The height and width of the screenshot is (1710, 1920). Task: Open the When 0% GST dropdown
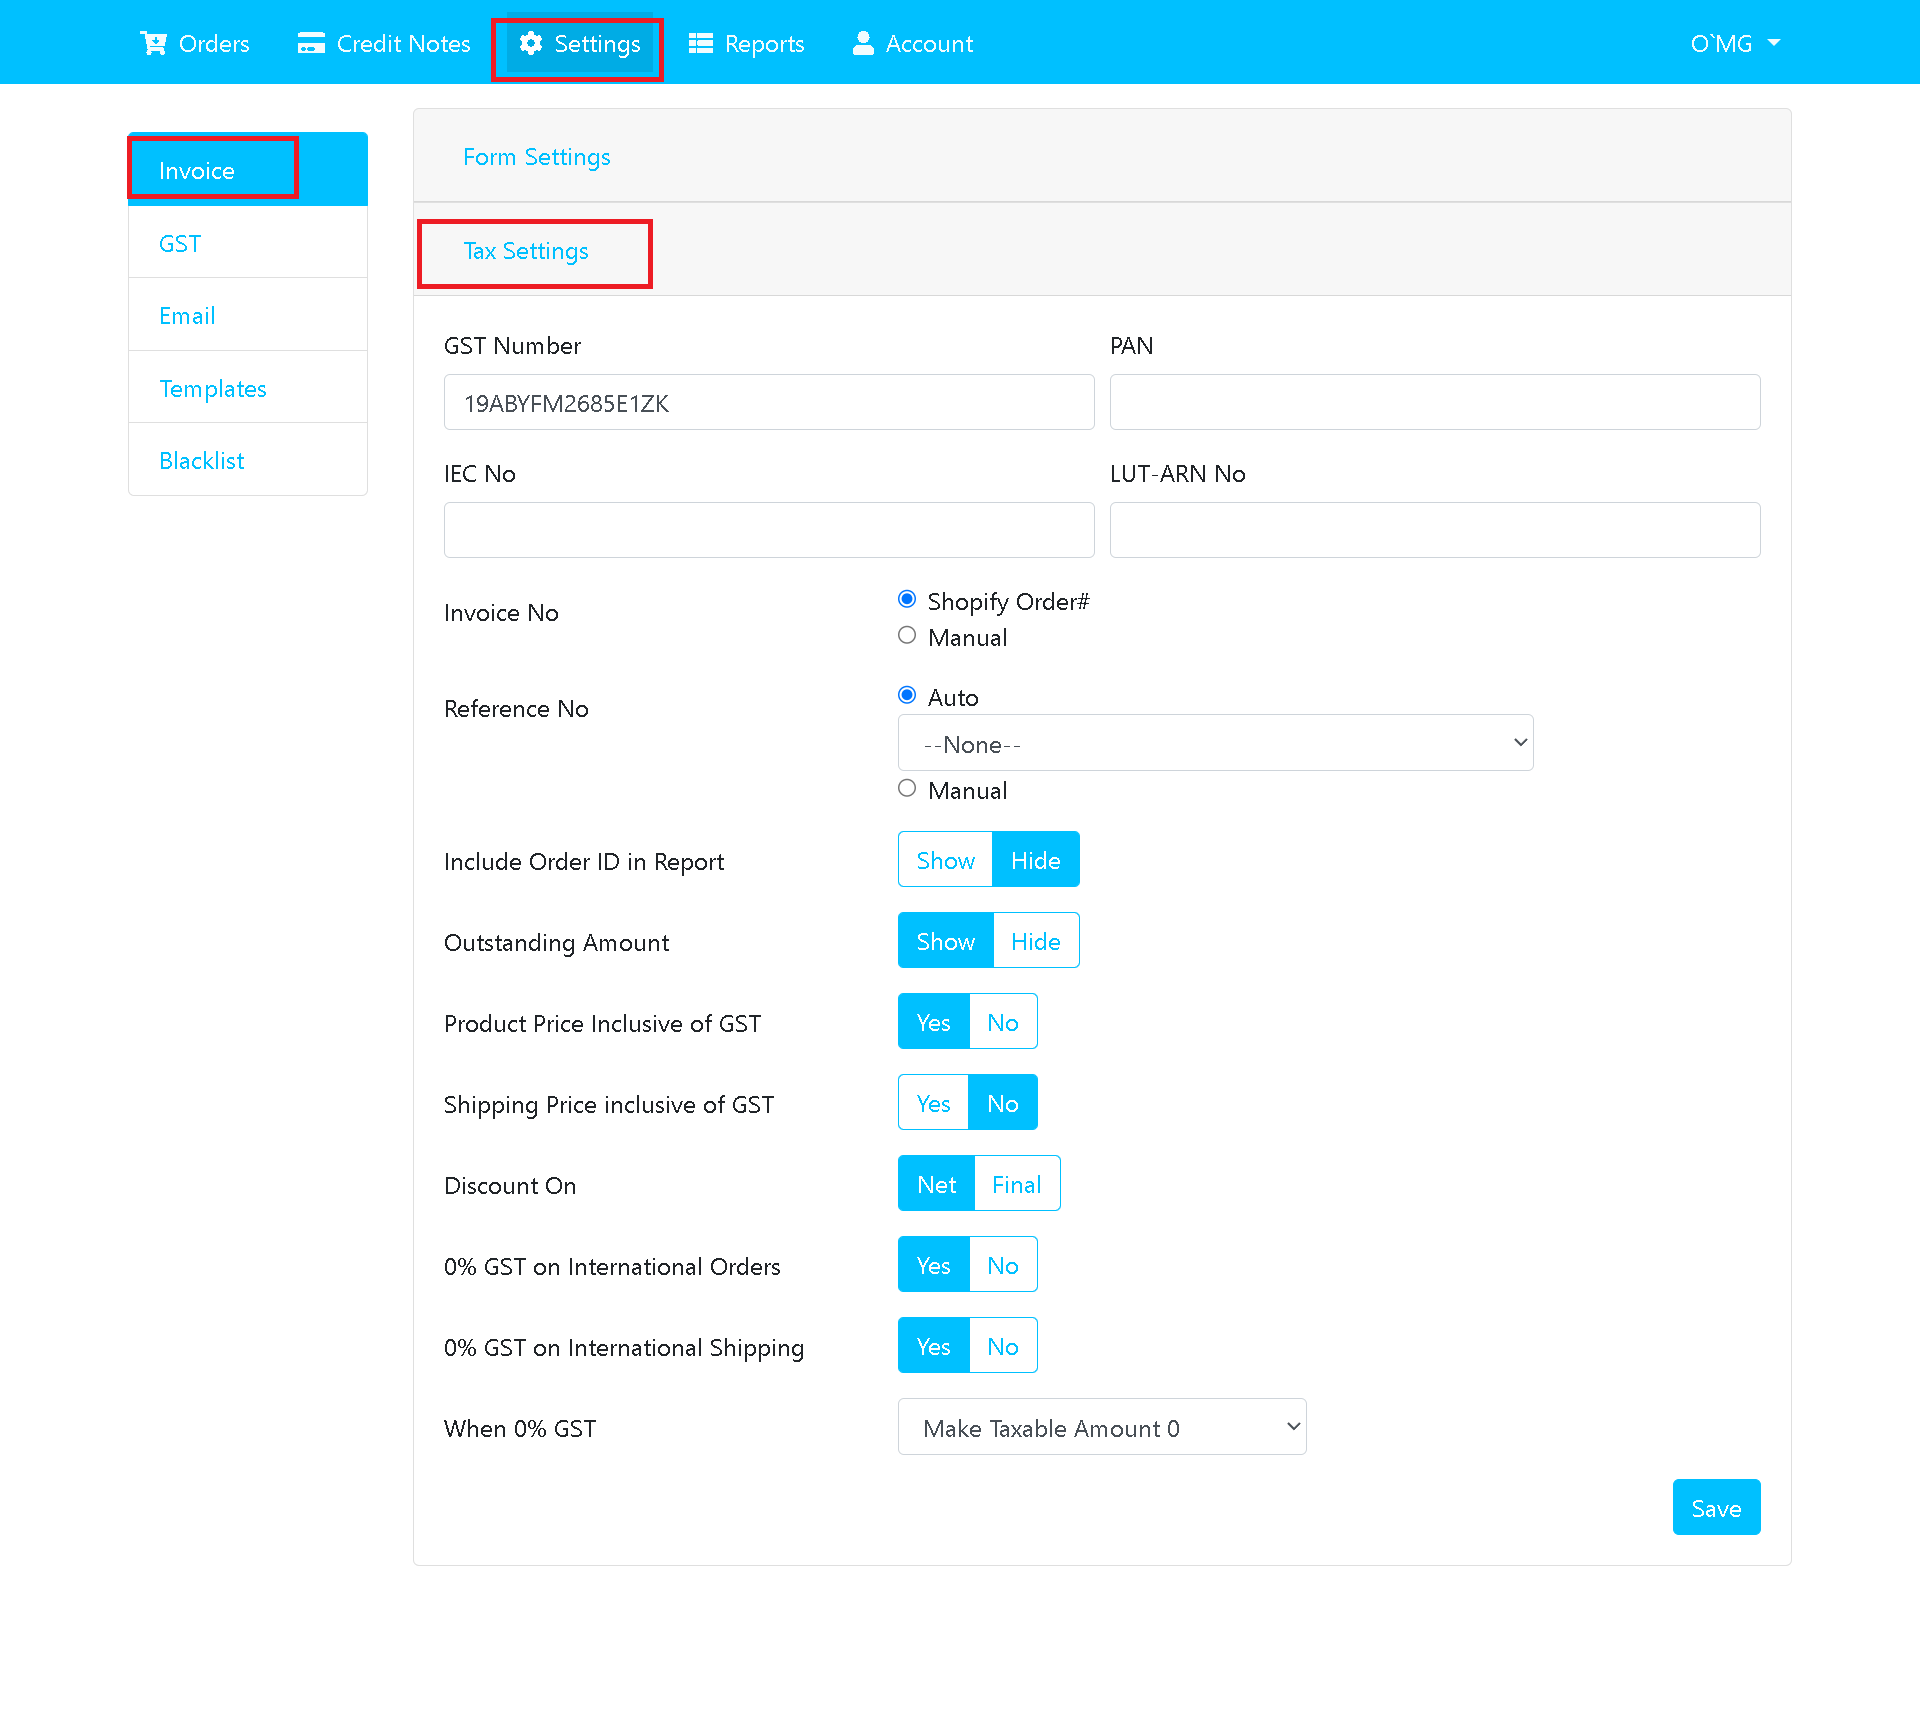tap(1102, 1427)
